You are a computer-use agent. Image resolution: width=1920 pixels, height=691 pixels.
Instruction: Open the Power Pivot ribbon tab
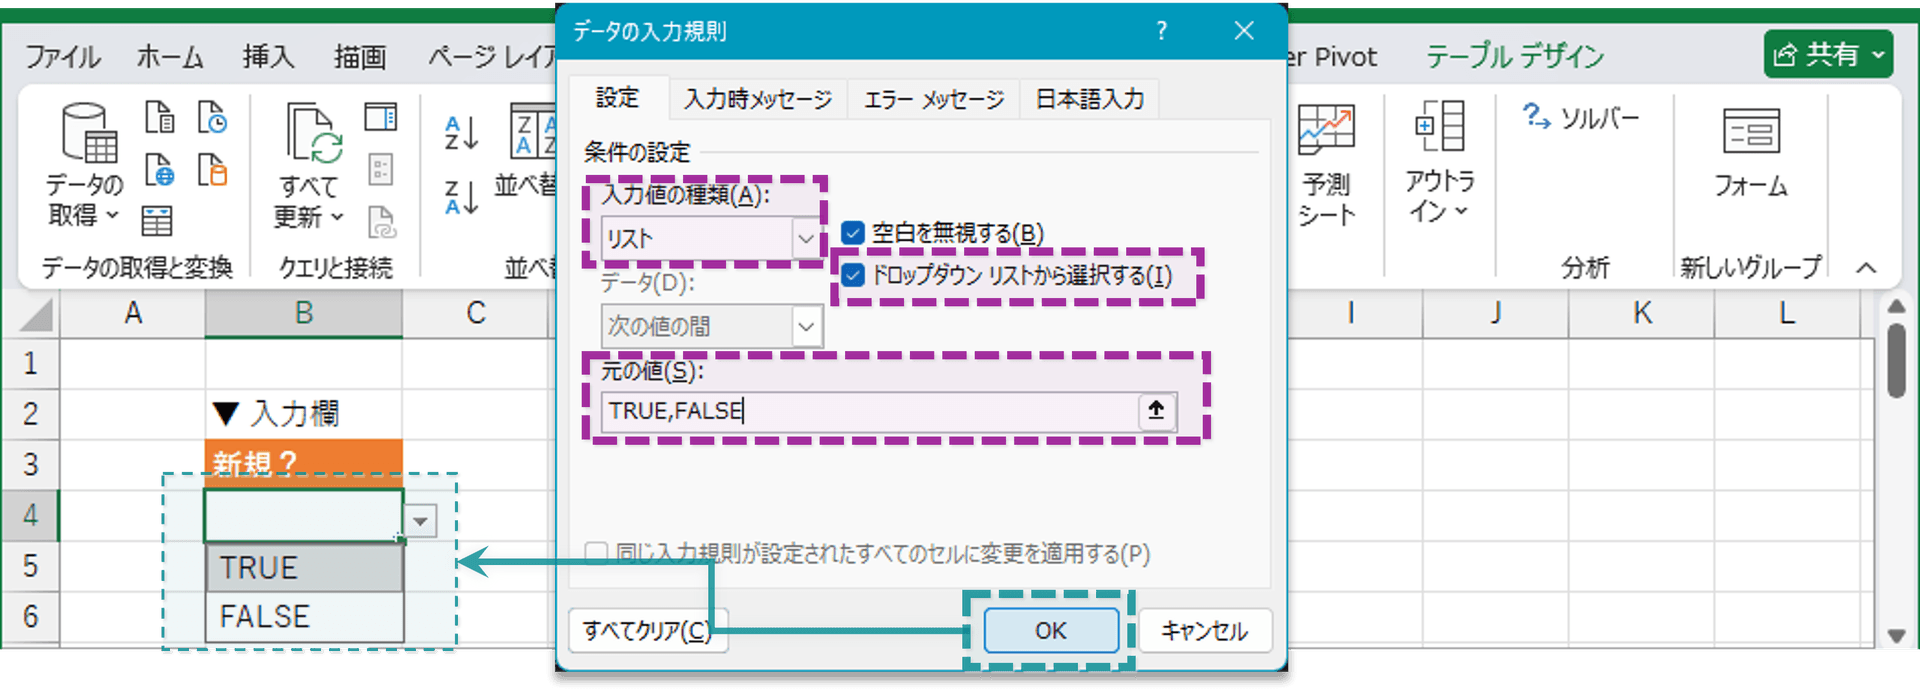coord(1333,56)
